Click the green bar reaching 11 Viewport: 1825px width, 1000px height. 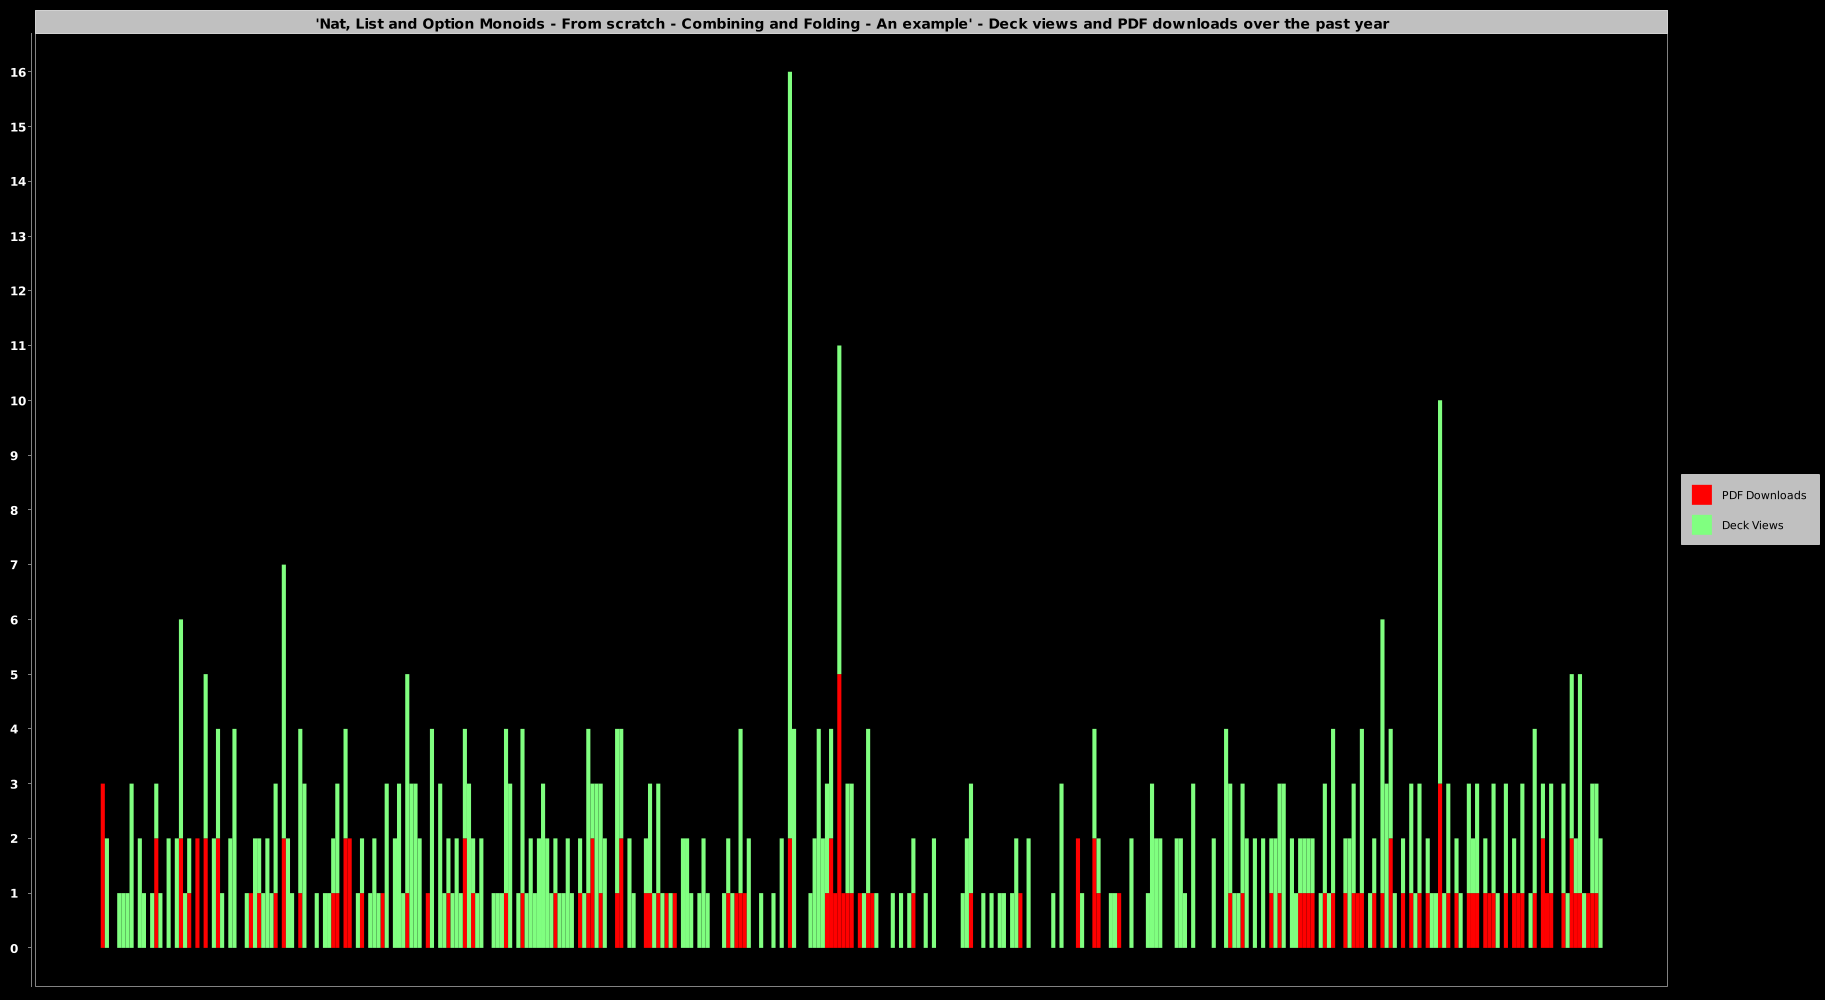tap(839, 510)
